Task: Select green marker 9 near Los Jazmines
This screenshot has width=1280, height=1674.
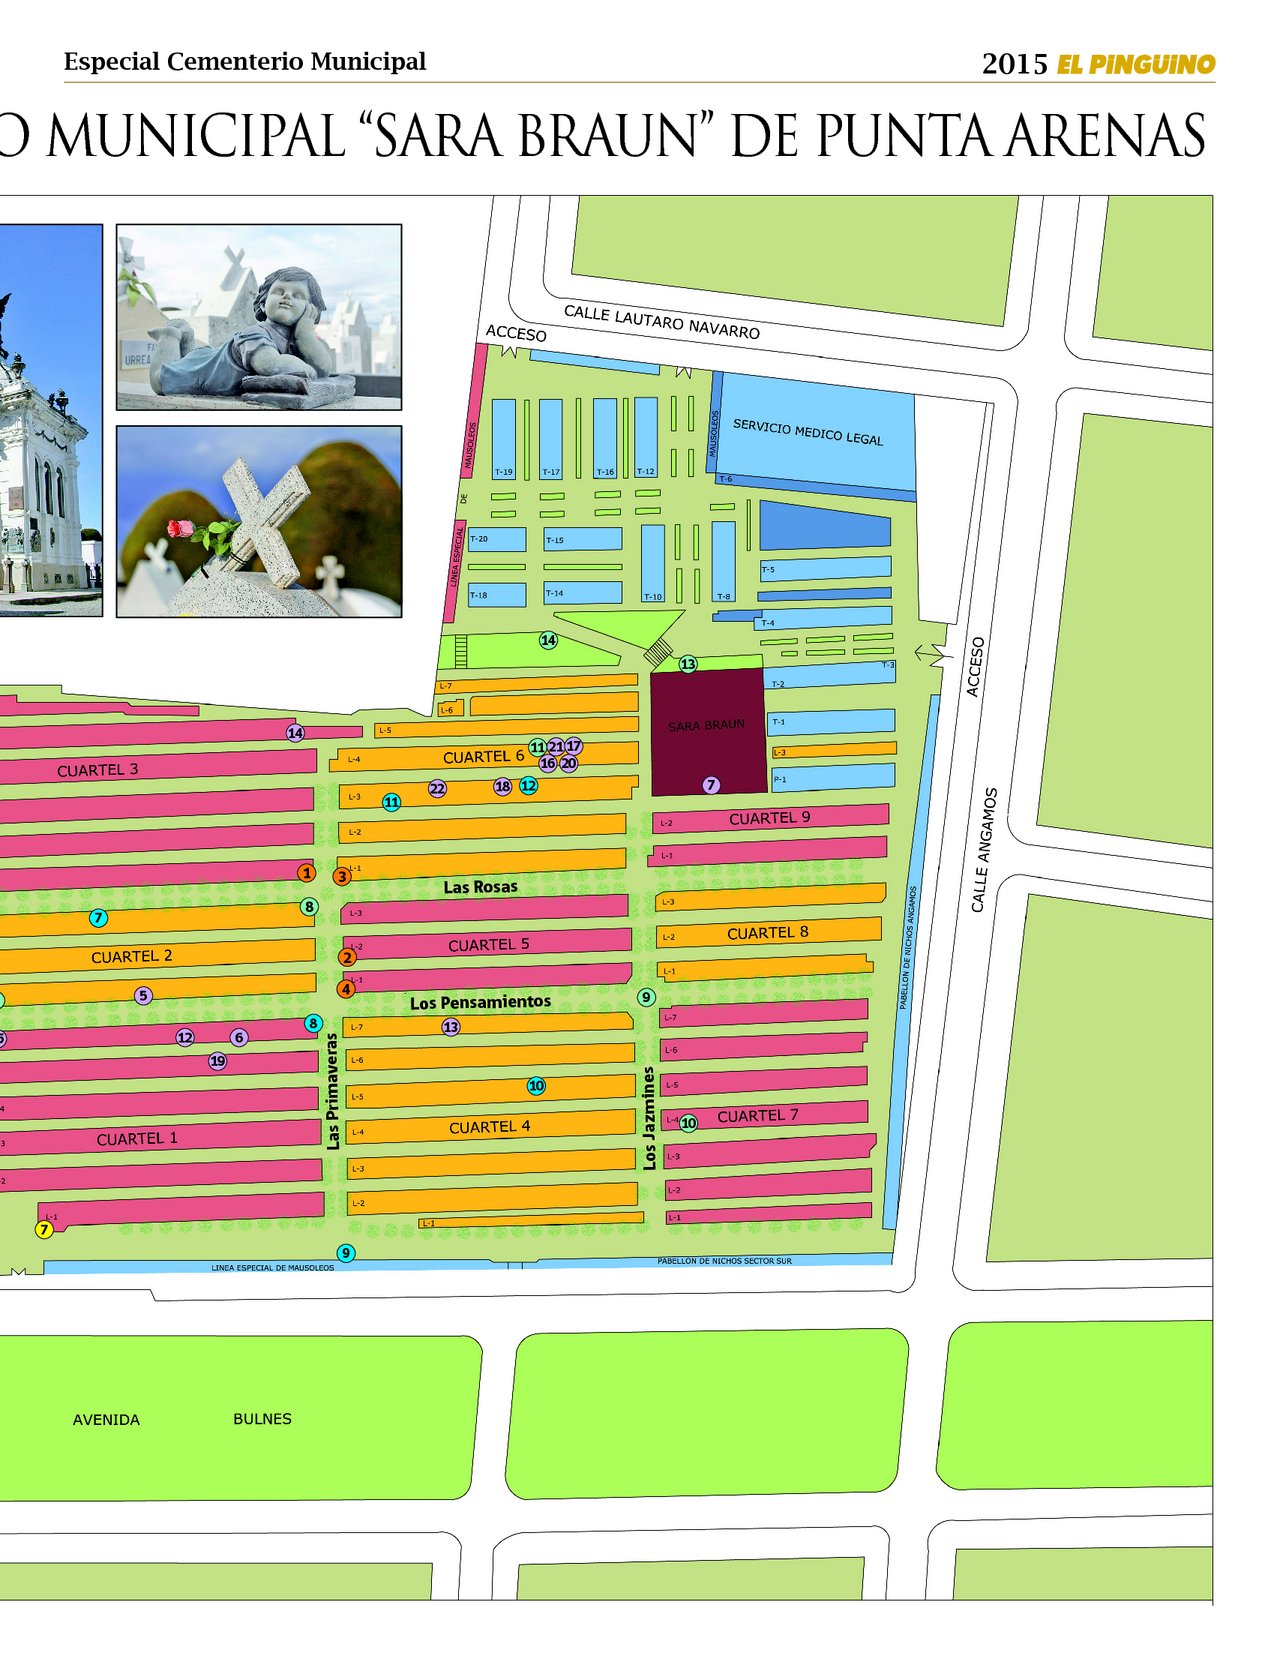Action: pyautogui.click(x=646, y=997)
